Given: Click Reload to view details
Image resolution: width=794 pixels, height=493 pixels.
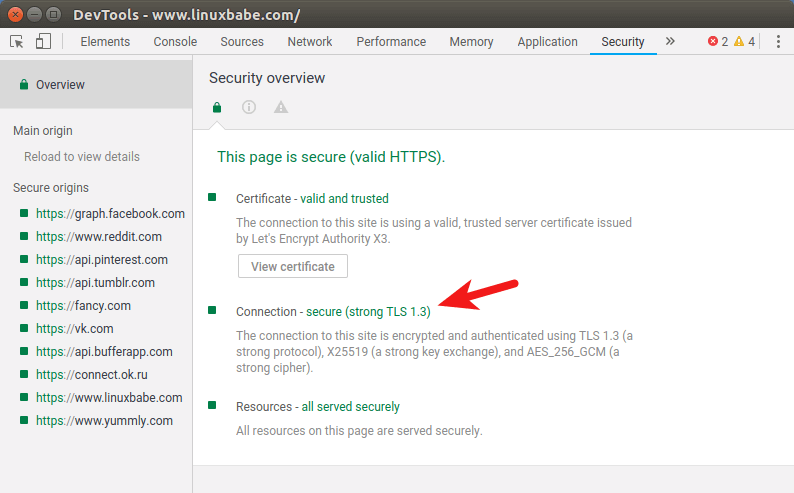Looking at the screenshot, I should [82, 157].
